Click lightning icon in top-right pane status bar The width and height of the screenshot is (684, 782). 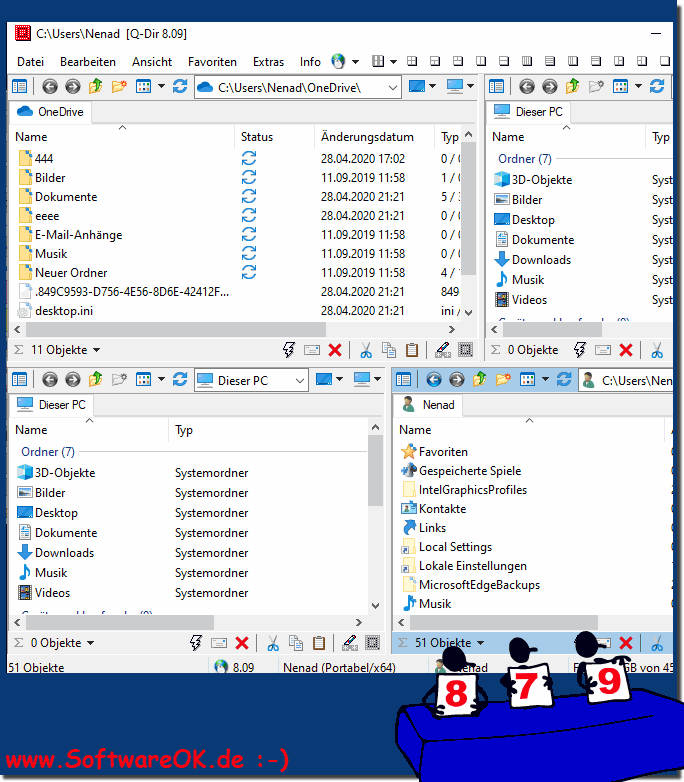[x=579, y=350]
